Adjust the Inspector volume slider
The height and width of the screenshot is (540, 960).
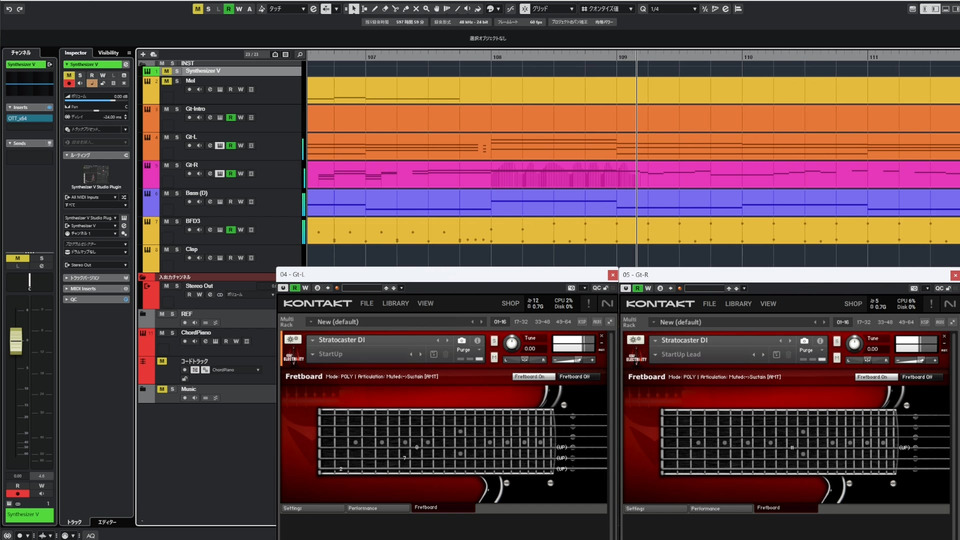coord(96,98)
